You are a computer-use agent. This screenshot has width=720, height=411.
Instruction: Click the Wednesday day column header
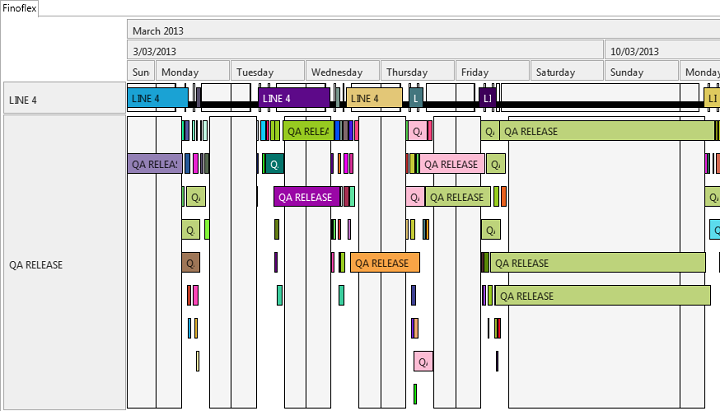[336, 72]
